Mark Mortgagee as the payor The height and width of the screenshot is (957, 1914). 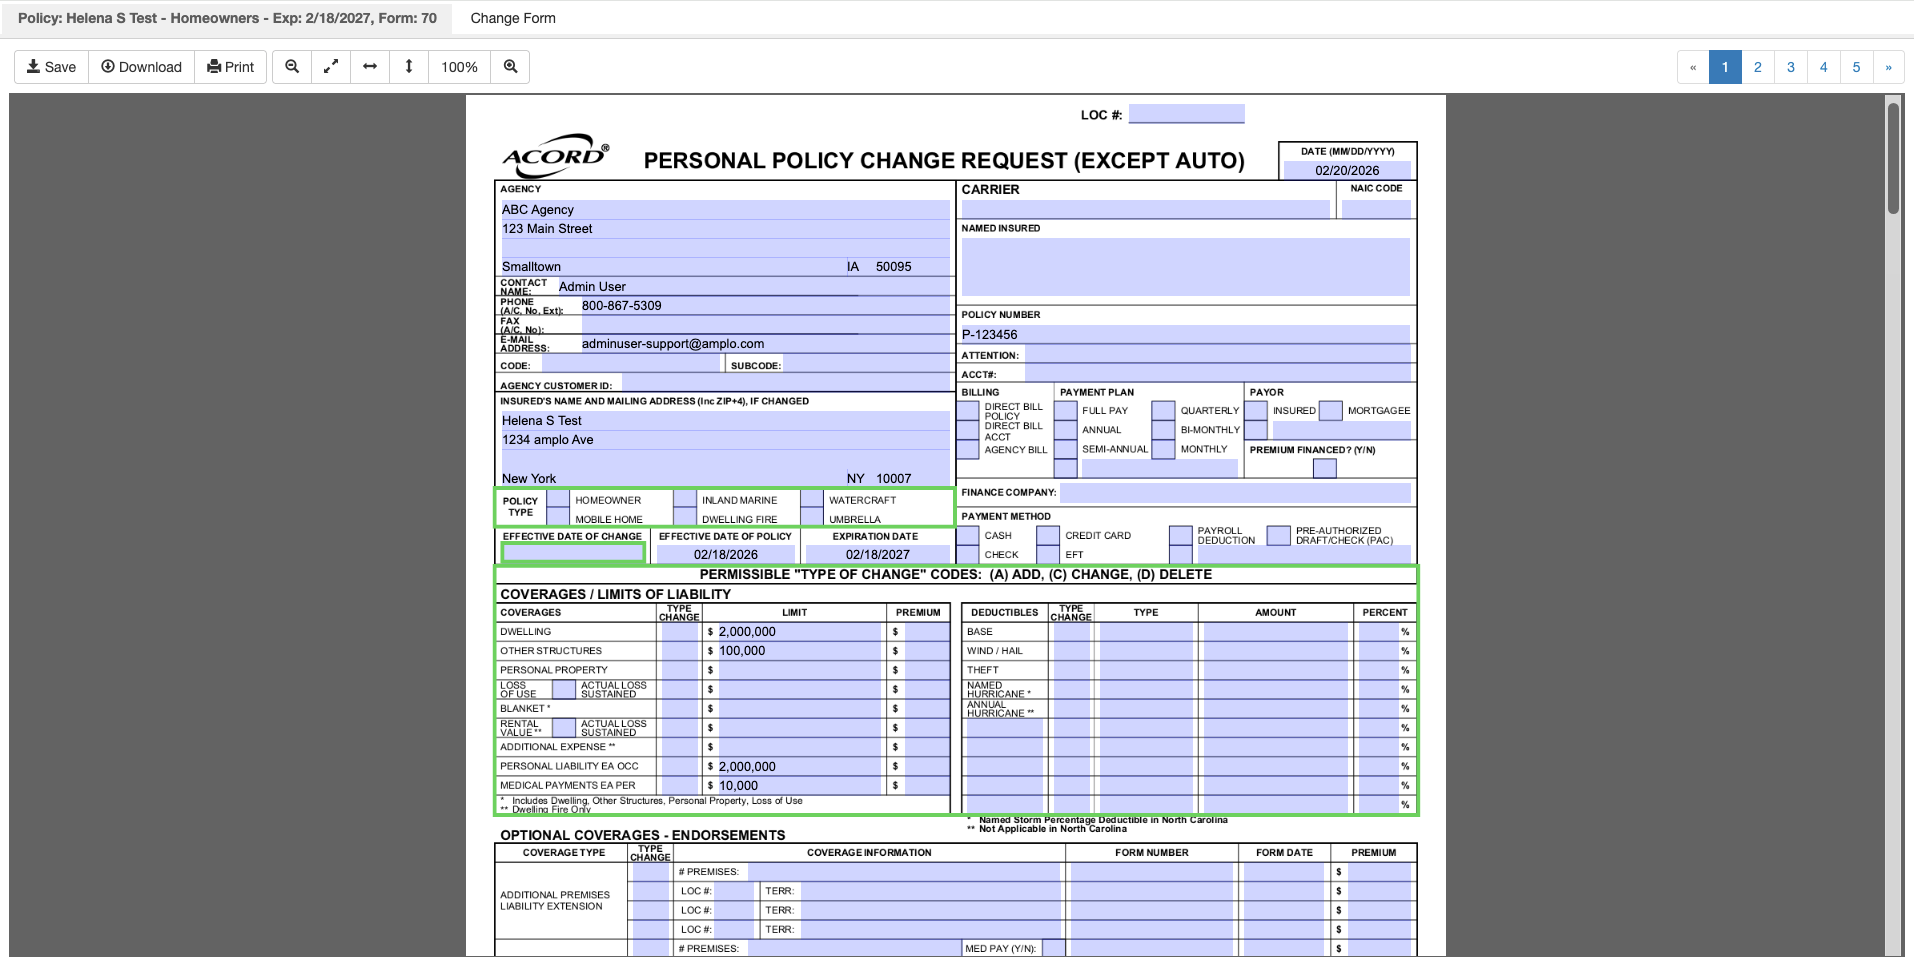pos(1331,411)
